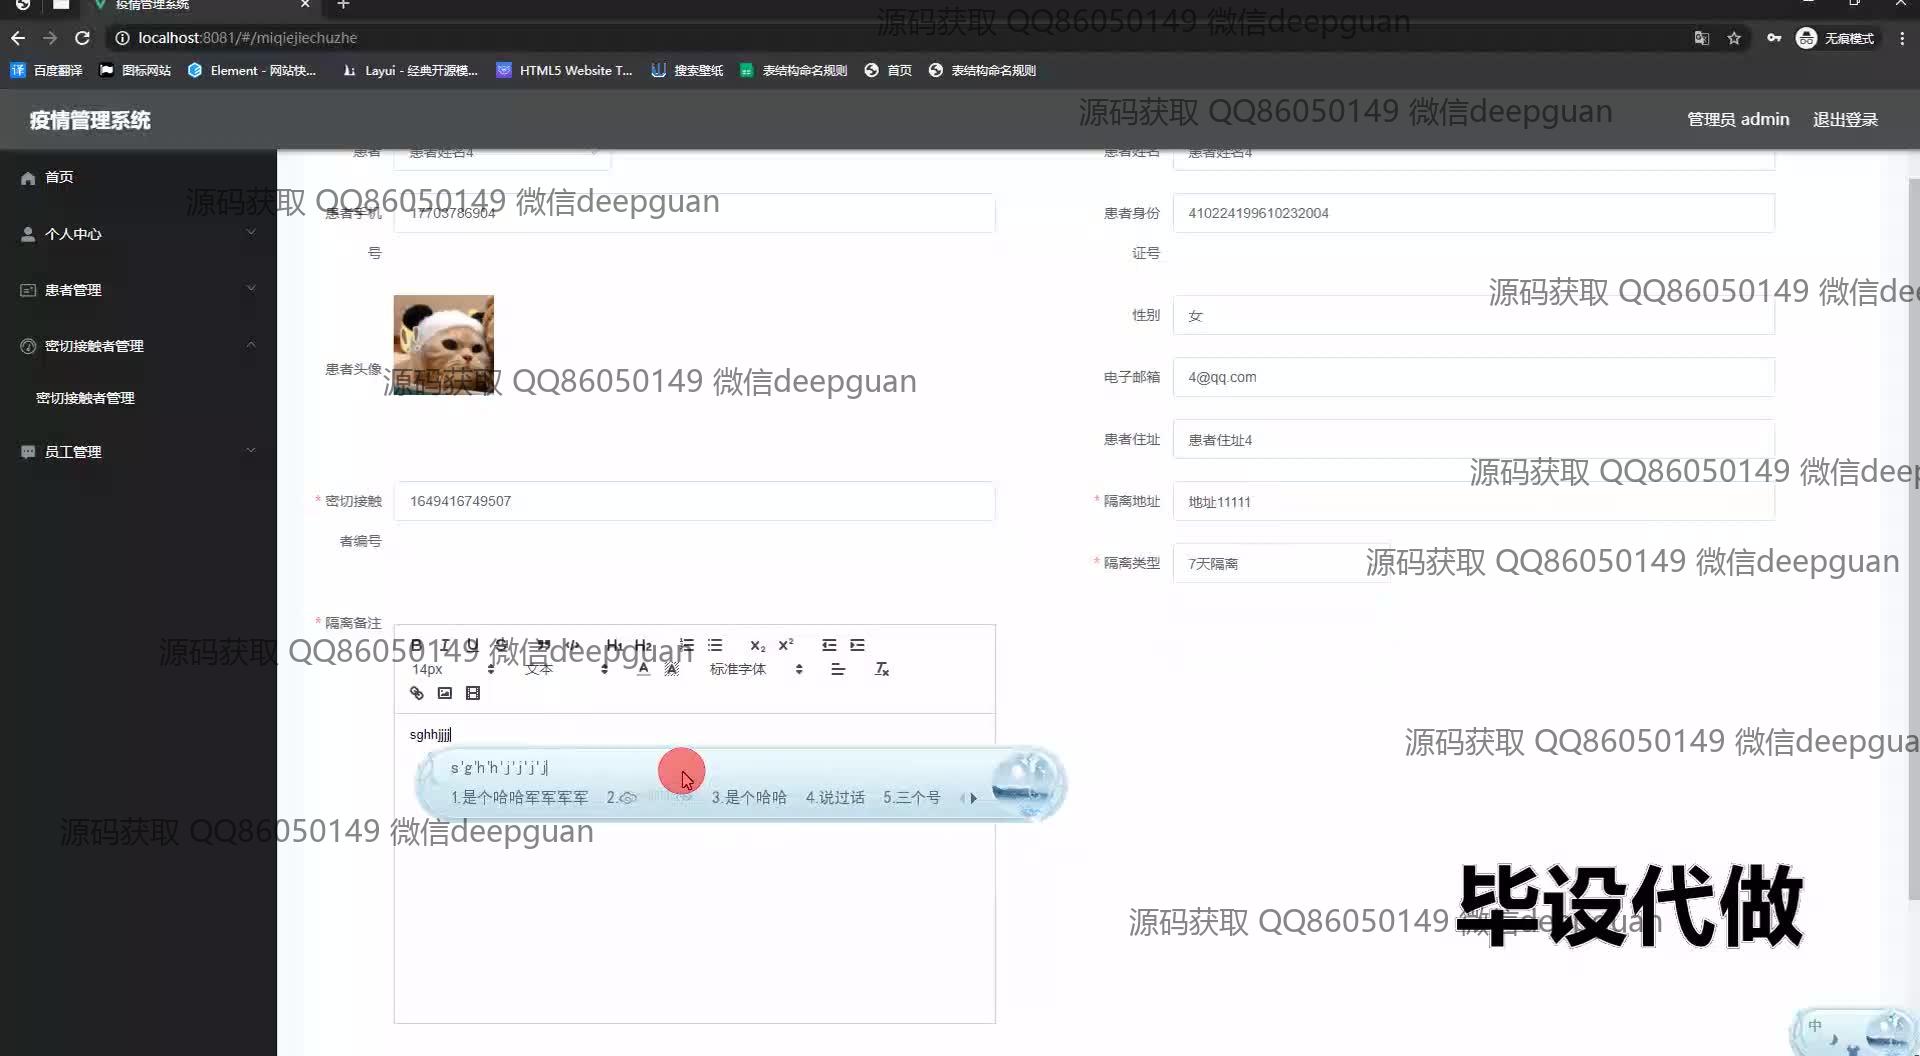The image size is (1920, 1056).
Task: Open the 标准字体 font dropdown
Action: (x=755, y=669)
